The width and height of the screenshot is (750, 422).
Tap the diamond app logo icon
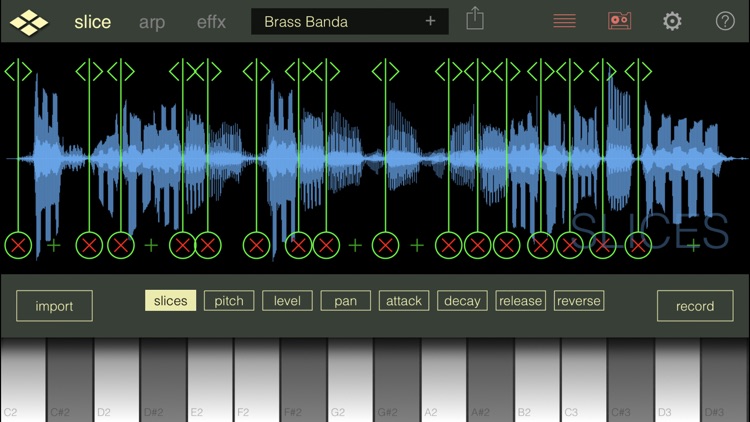point(29,22)
